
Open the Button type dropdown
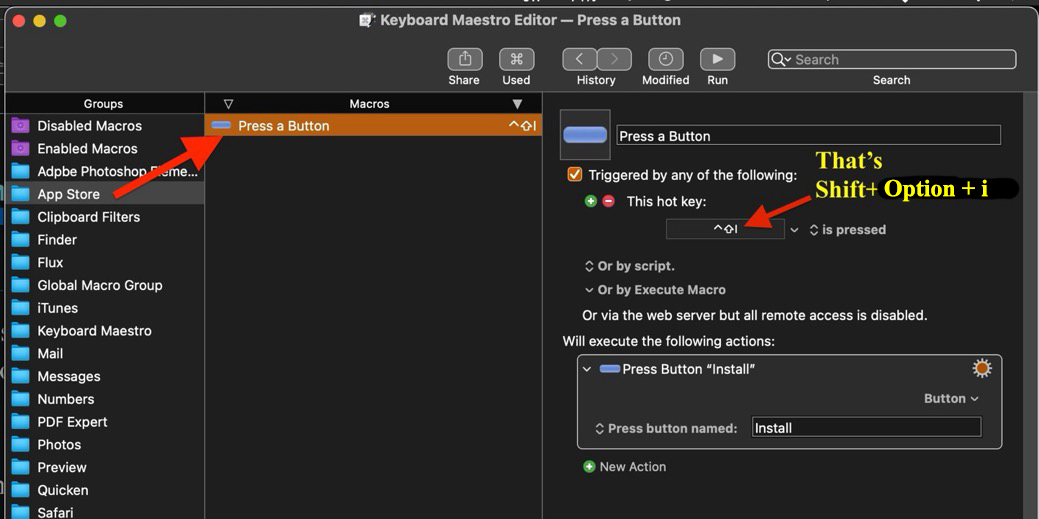[x=951, y=398]
